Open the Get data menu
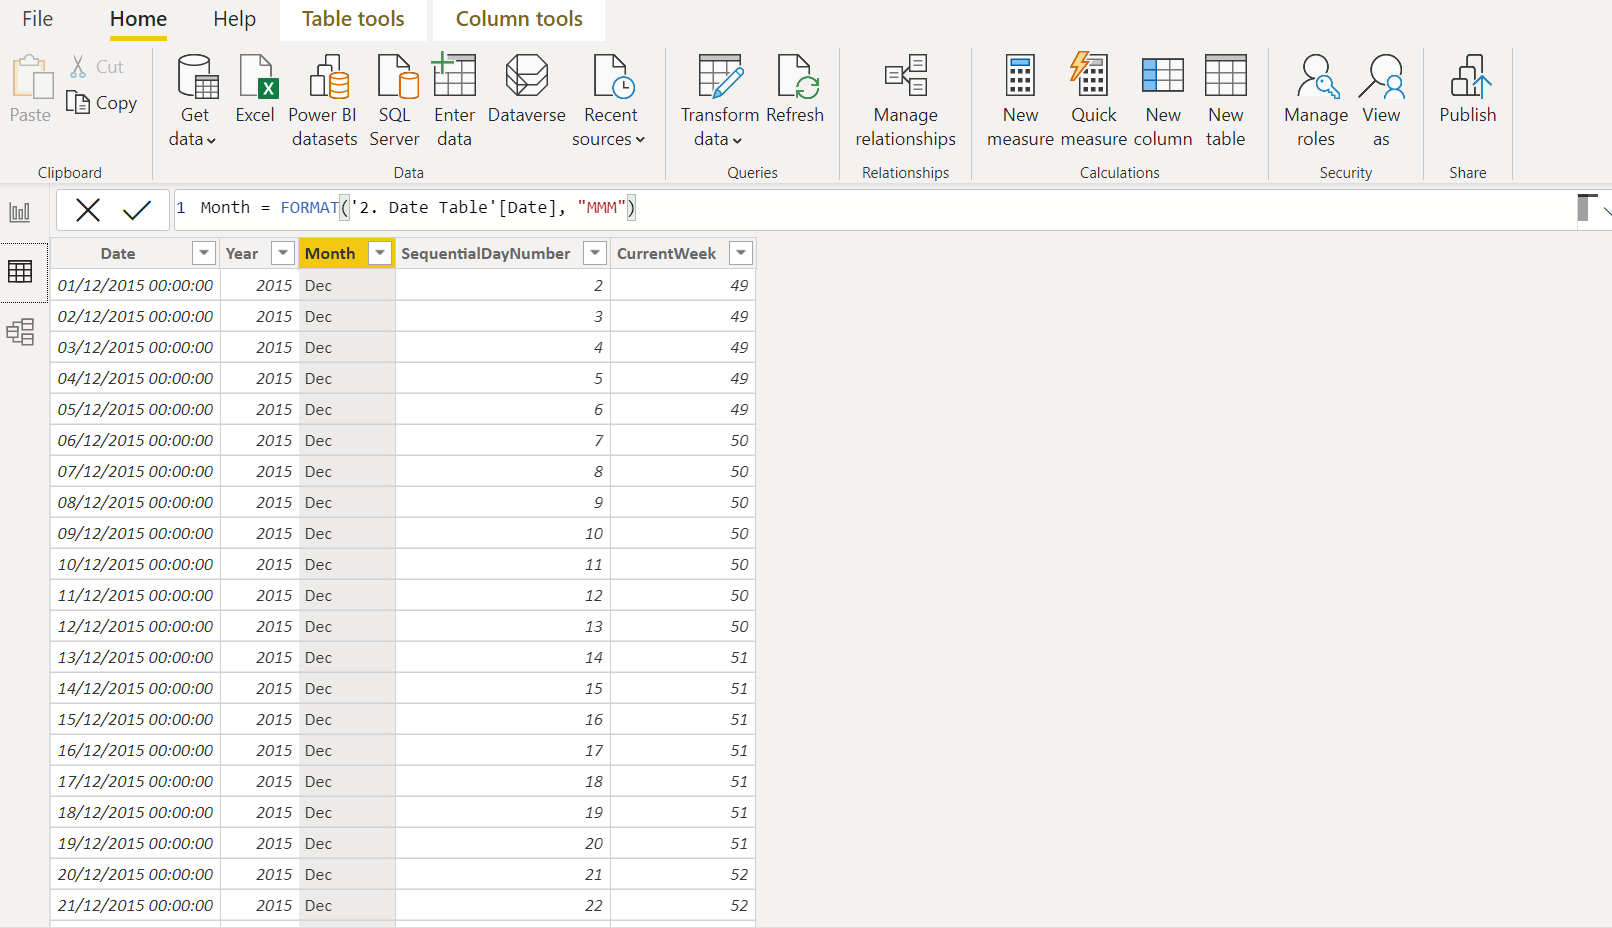The image size is (1612, 928). point(194,100)
